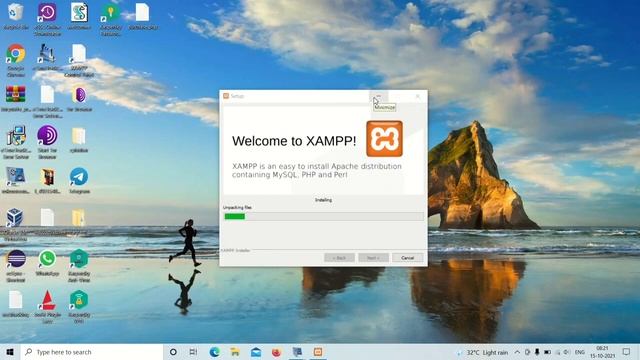
Task: Switch to XAMPP installer taskbar icon
Action: 318,352
